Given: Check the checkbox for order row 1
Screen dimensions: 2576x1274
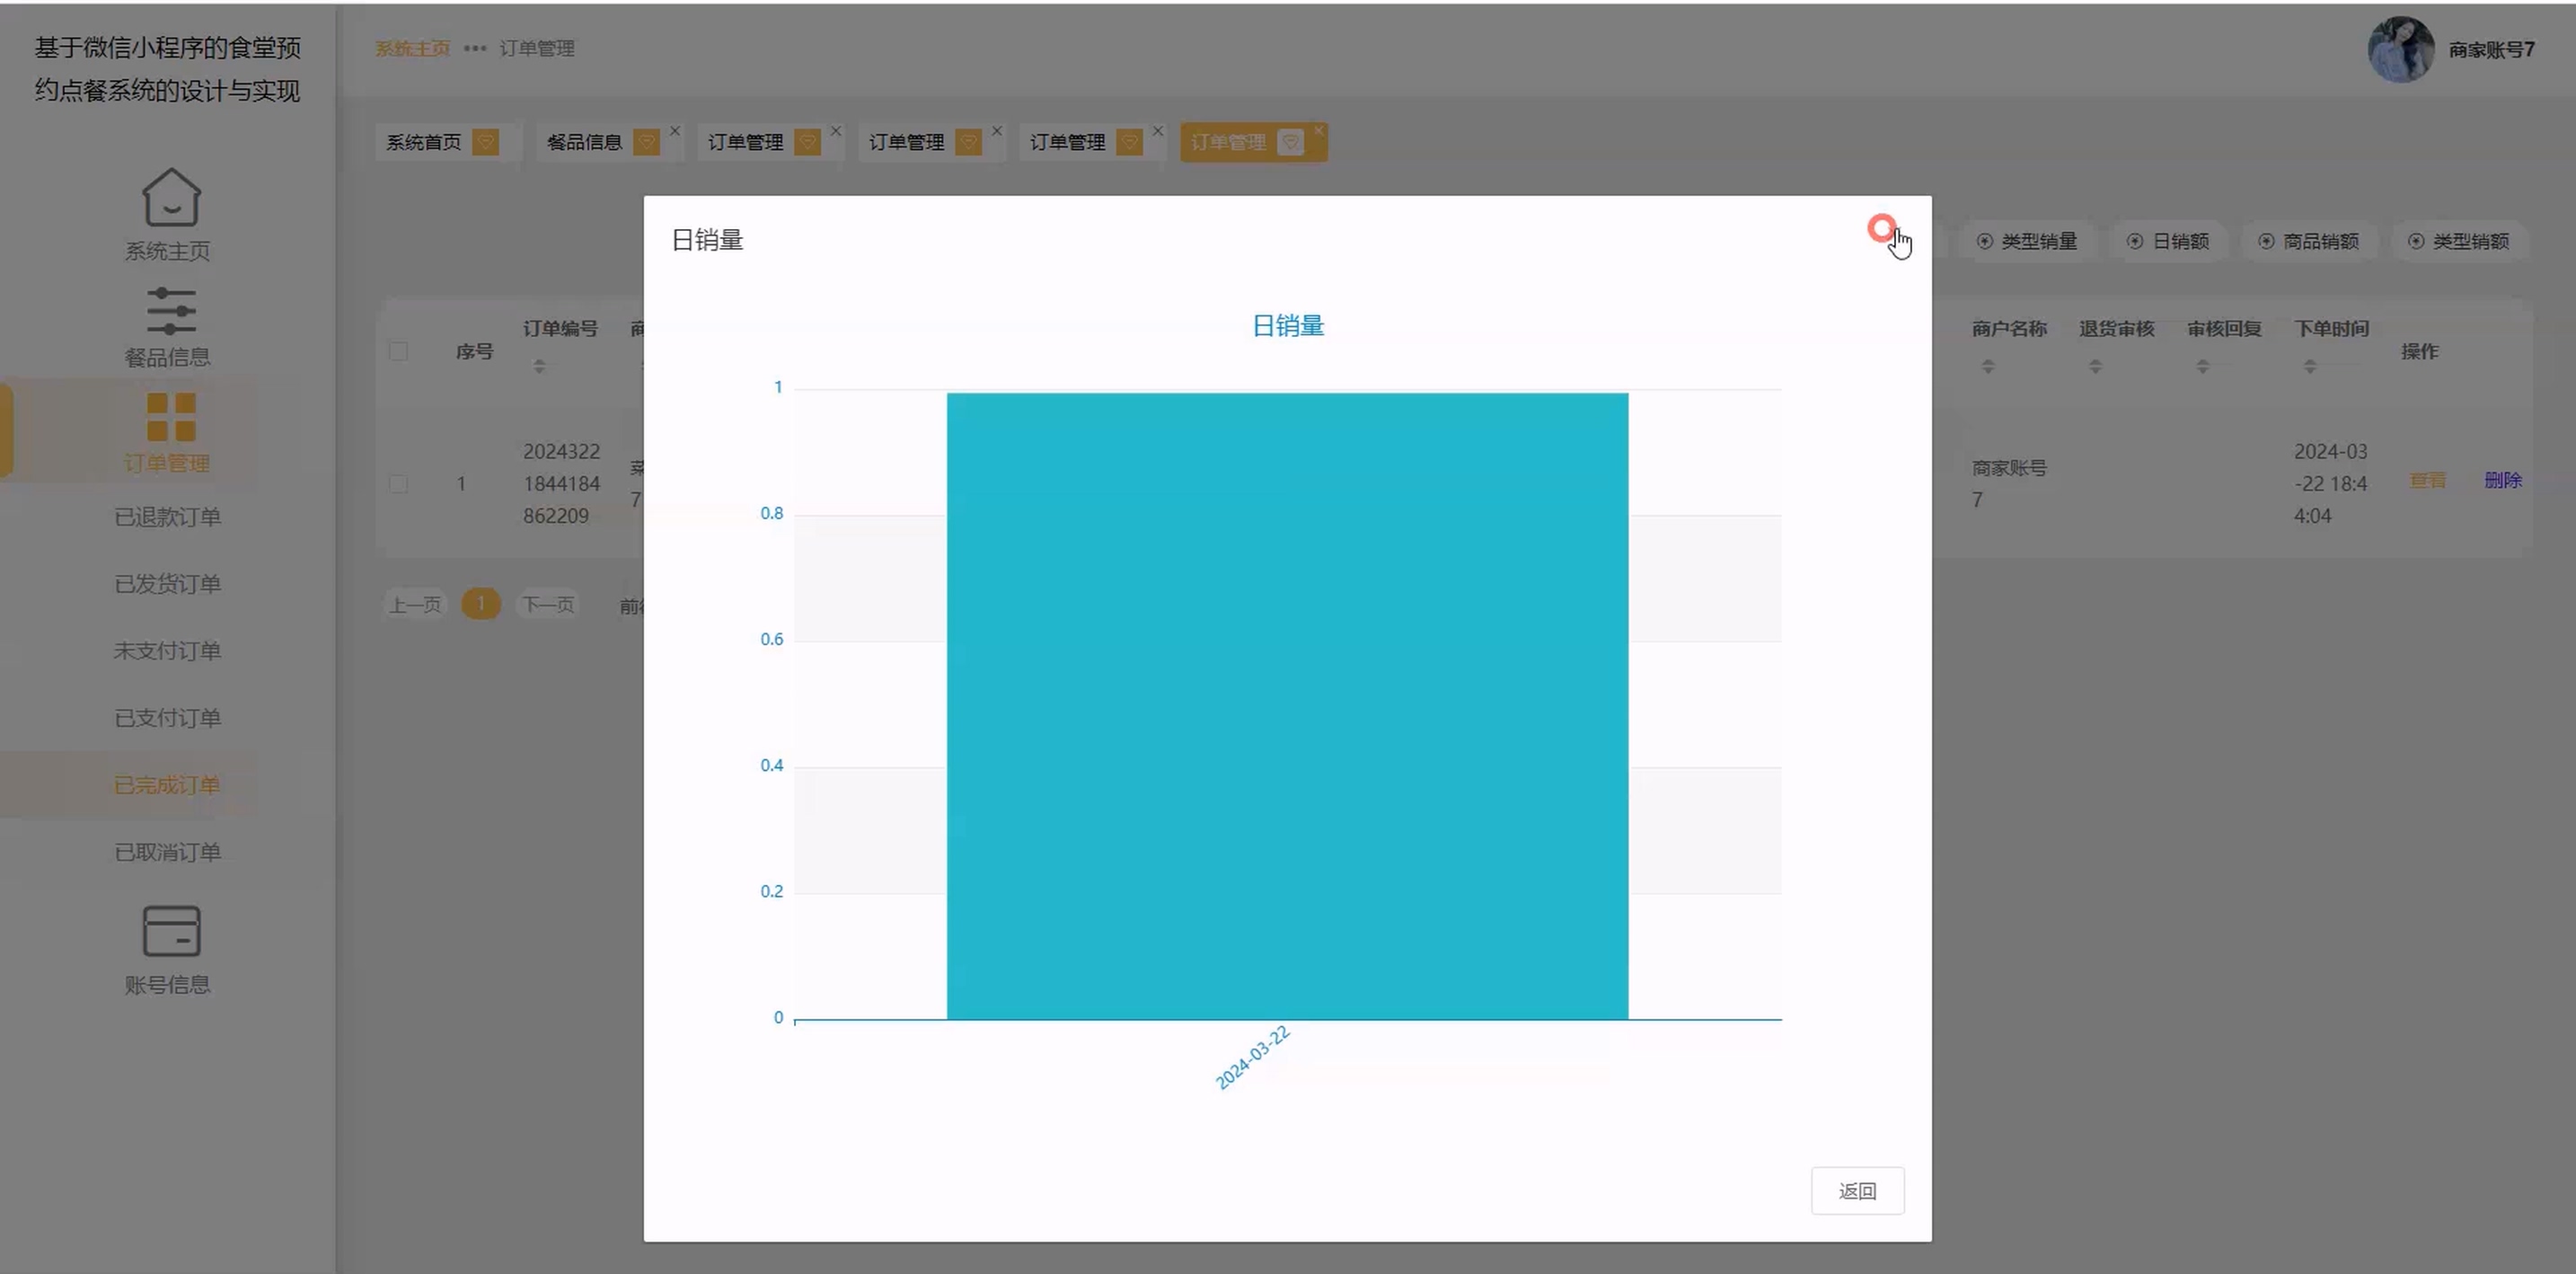Looking at the screenshot, I should point(398,483).
